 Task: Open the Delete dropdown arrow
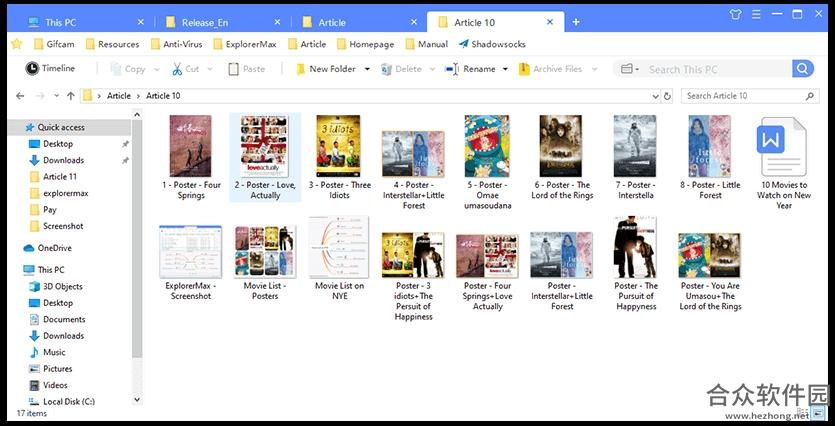pos(432,69)
